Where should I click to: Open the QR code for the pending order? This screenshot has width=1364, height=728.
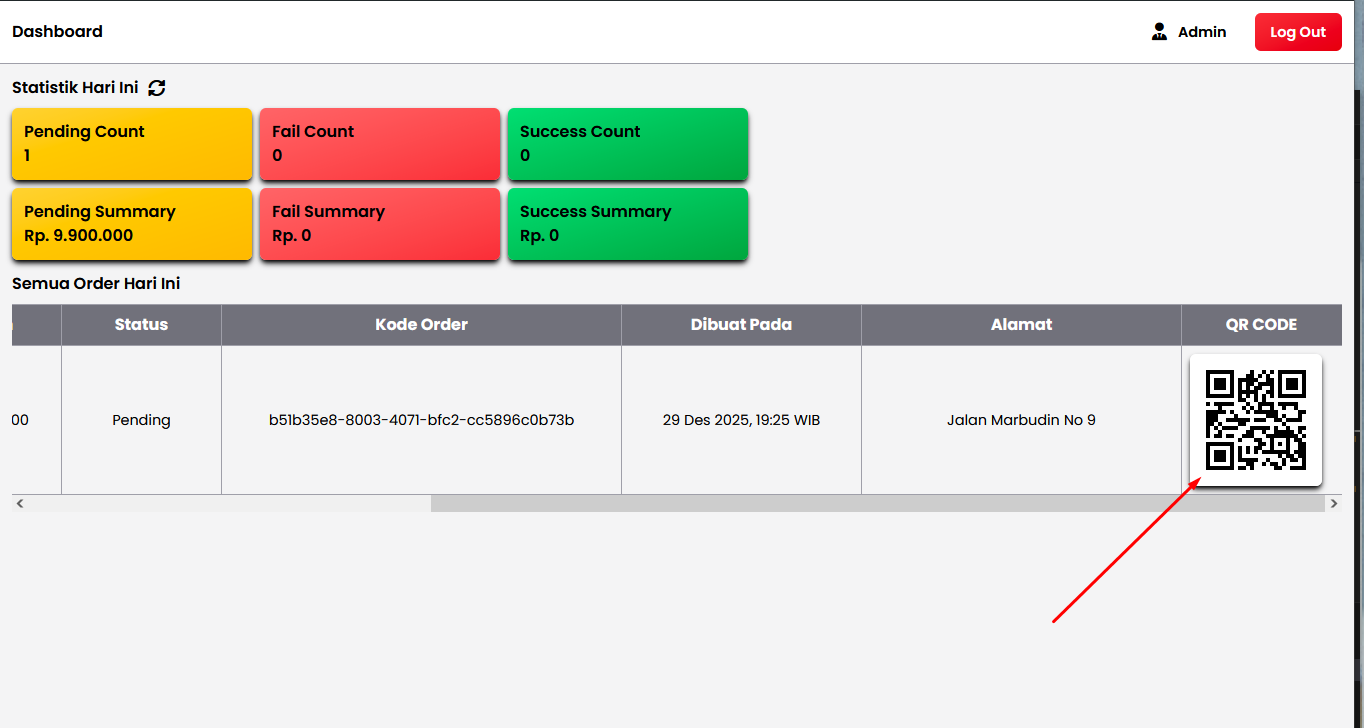[x=1255, y=420]
